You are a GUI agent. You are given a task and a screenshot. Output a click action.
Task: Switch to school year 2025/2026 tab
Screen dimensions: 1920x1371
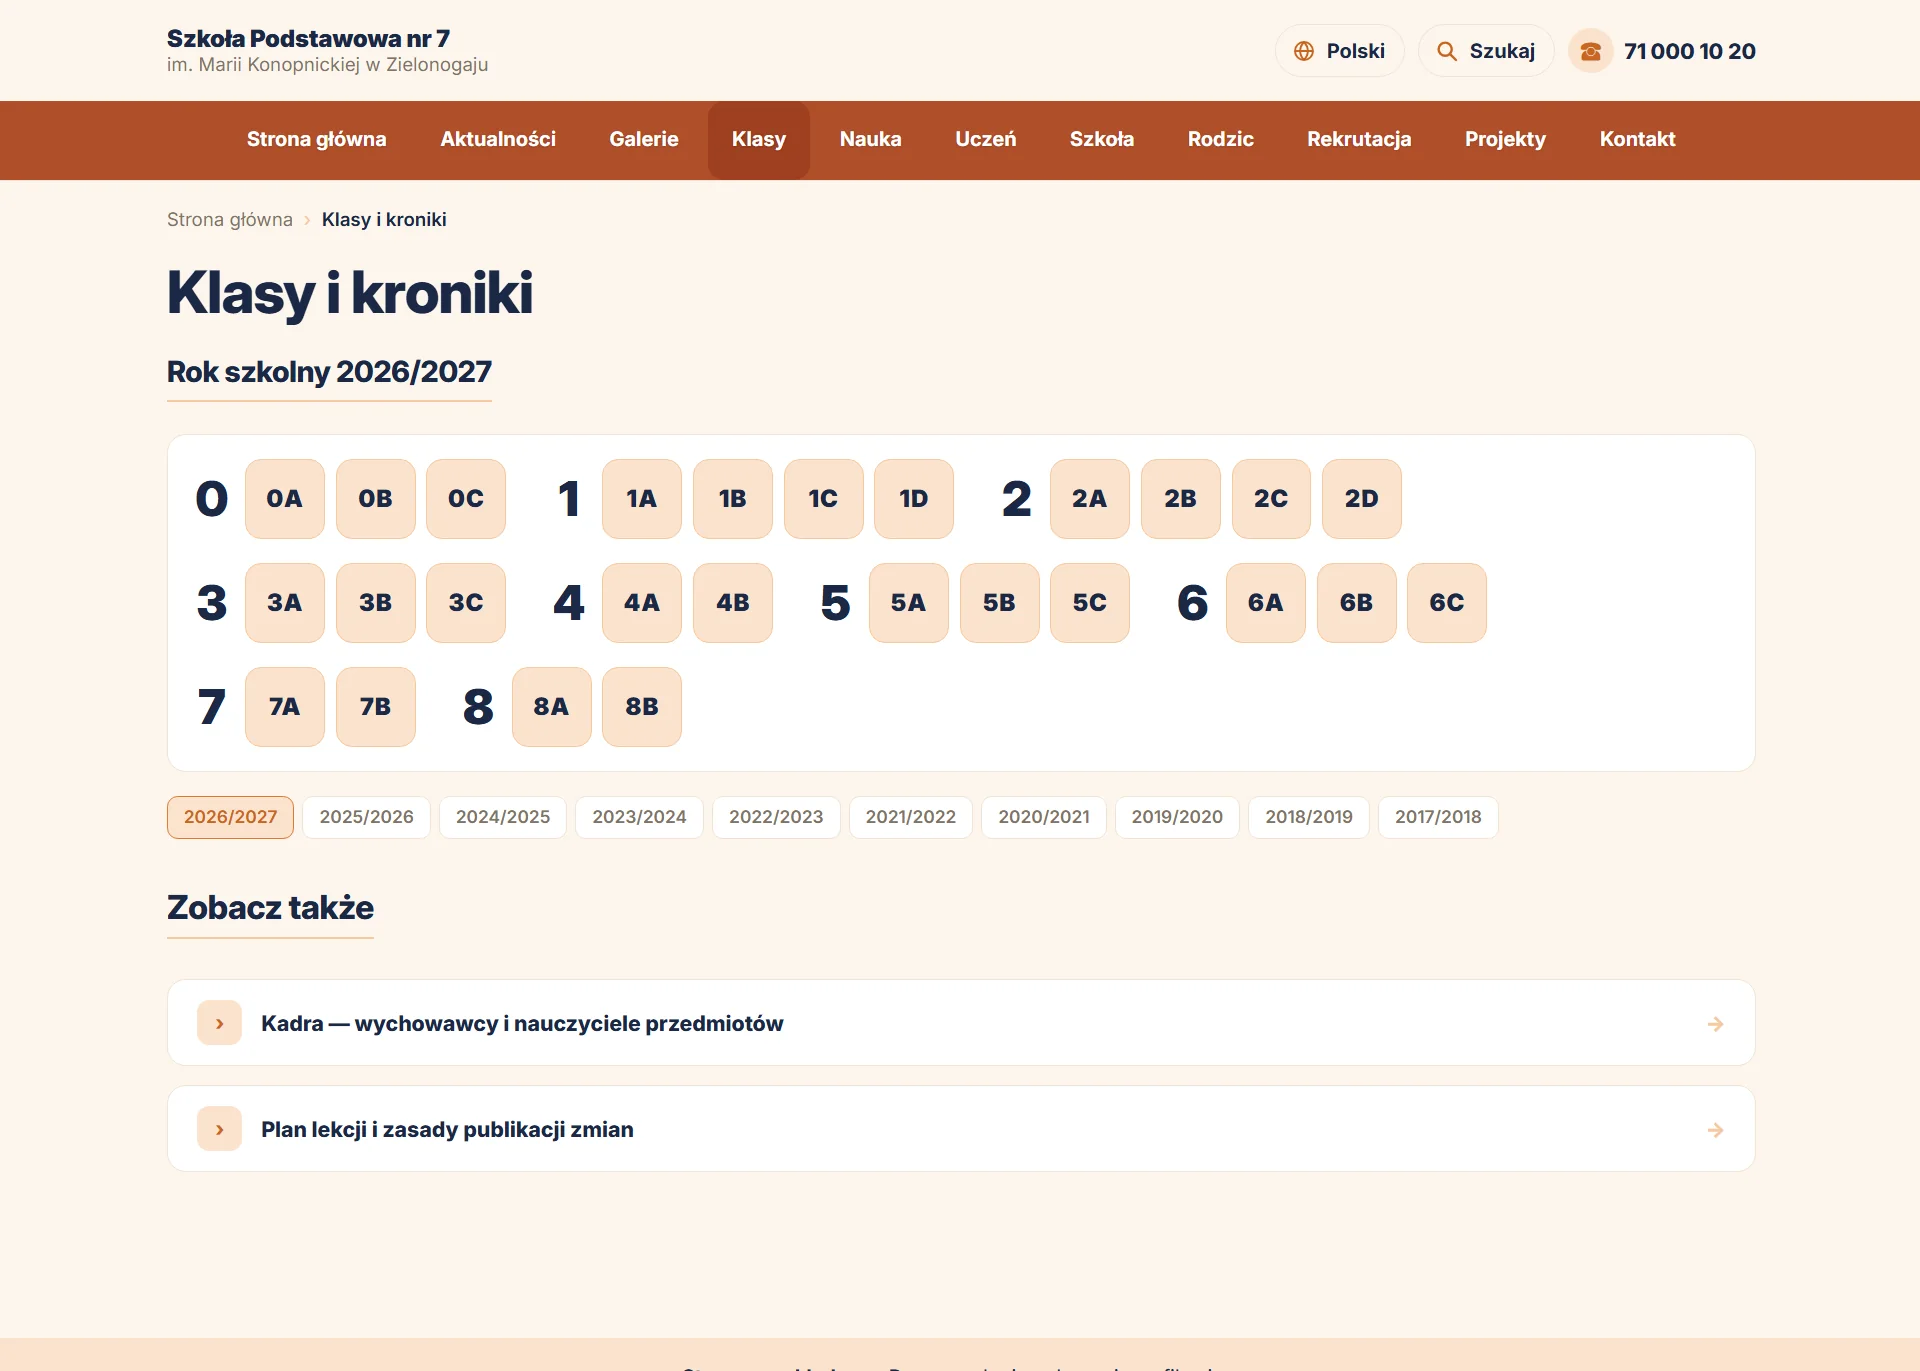(x=366, y=817)
